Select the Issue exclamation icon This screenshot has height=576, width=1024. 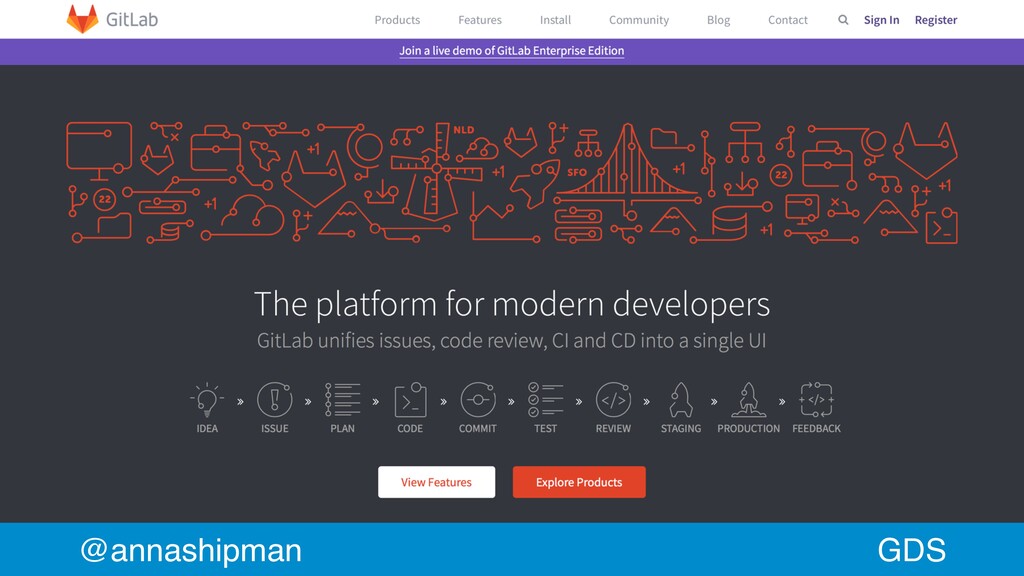tap(274, 400)
